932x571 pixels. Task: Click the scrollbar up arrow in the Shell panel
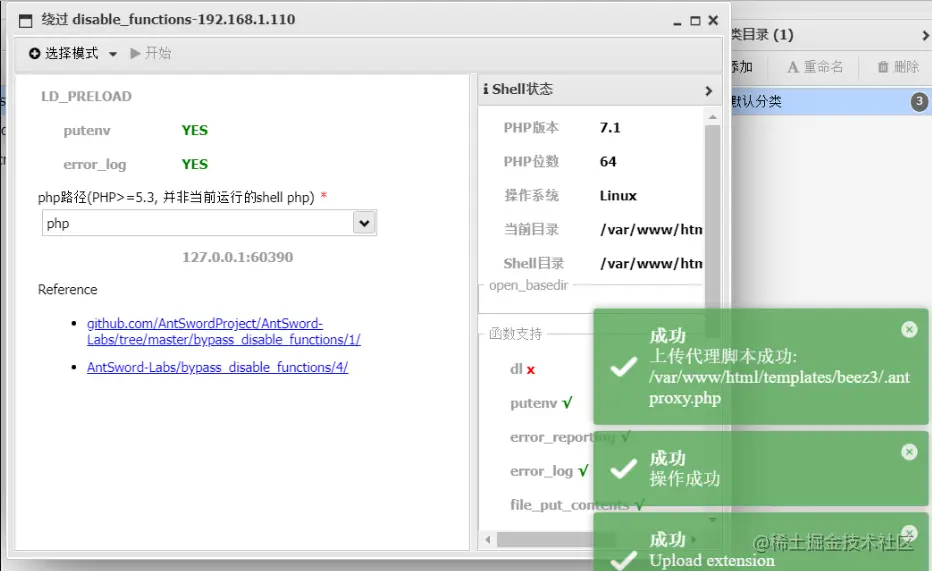(x=712, y=117)
